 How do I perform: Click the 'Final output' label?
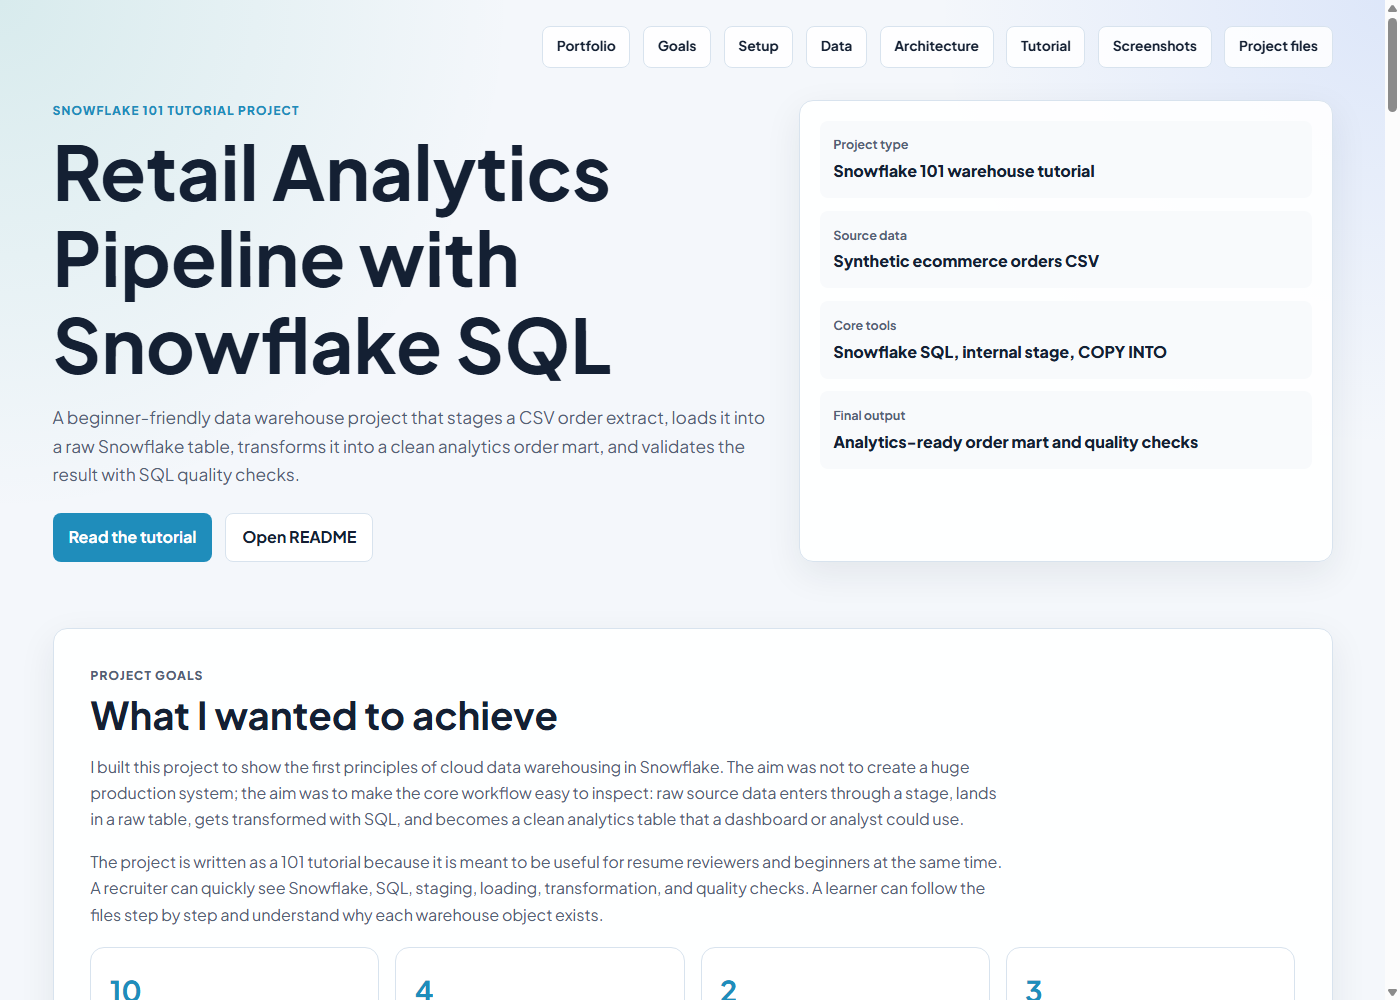pos(869,416)
